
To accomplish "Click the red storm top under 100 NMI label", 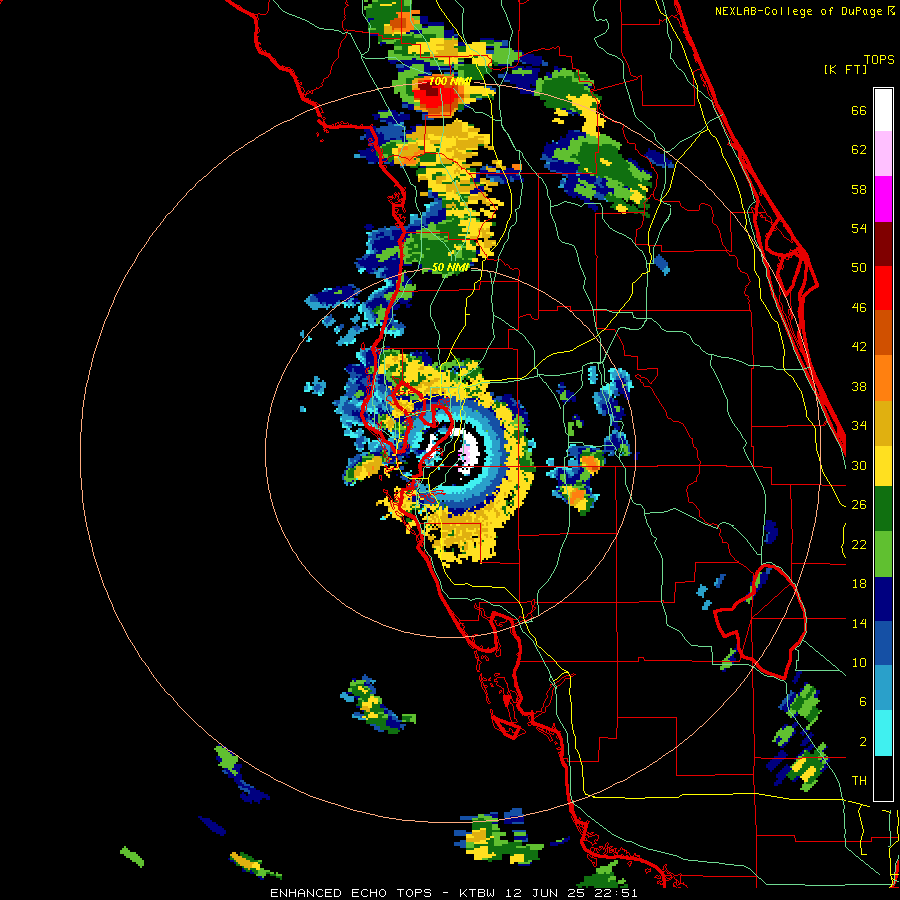I will click(435, 96).
